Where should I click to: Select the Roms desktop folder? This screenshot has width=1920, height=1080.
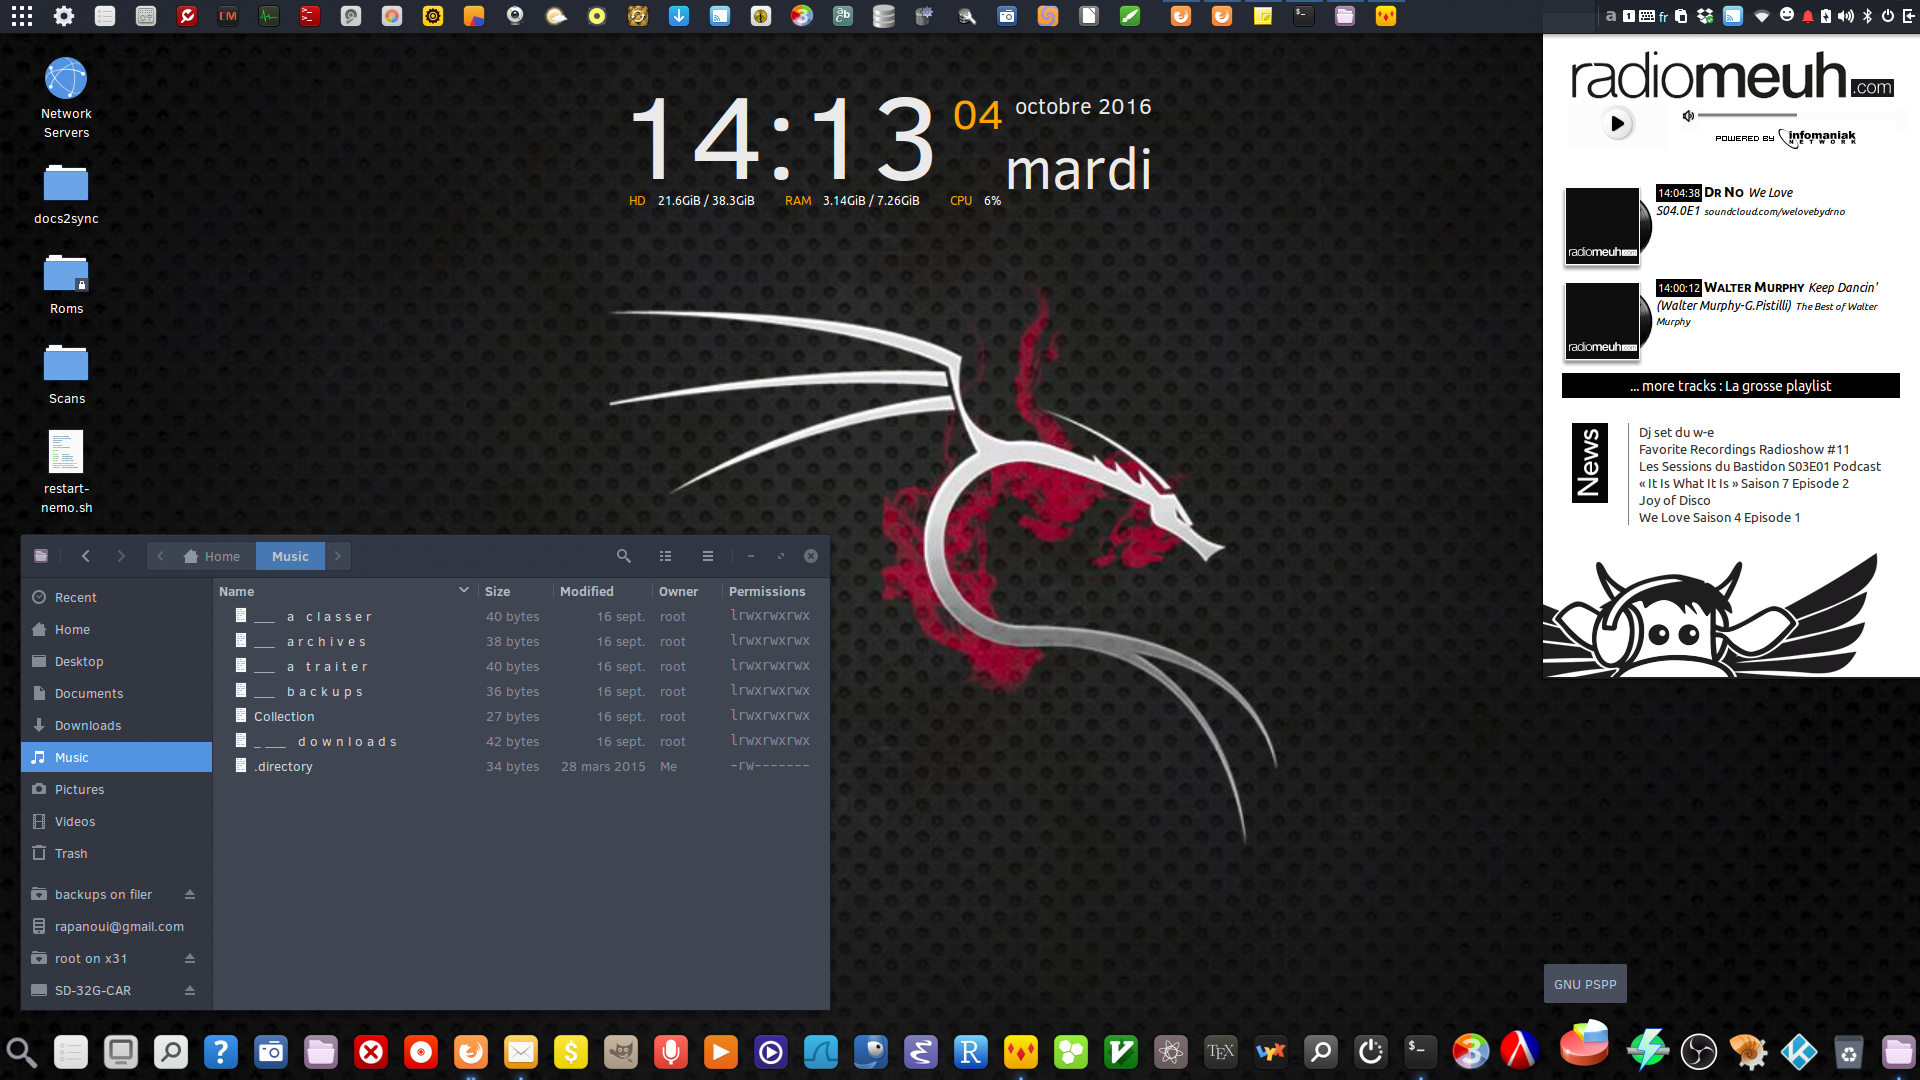point(66,284)
